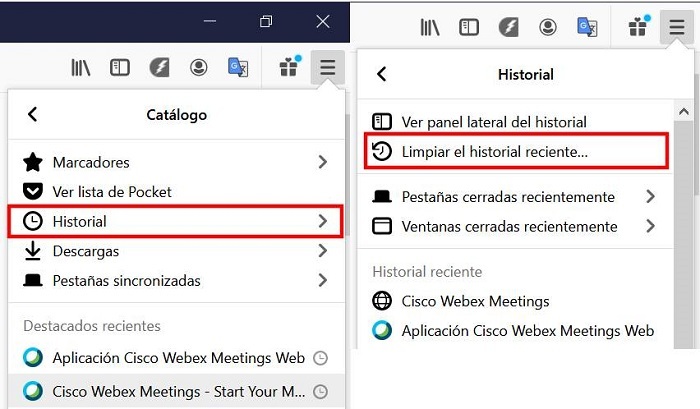Open Ver lista de Pocket
Viewport: 700px width, 409px height.
click(x=112, y=191)
